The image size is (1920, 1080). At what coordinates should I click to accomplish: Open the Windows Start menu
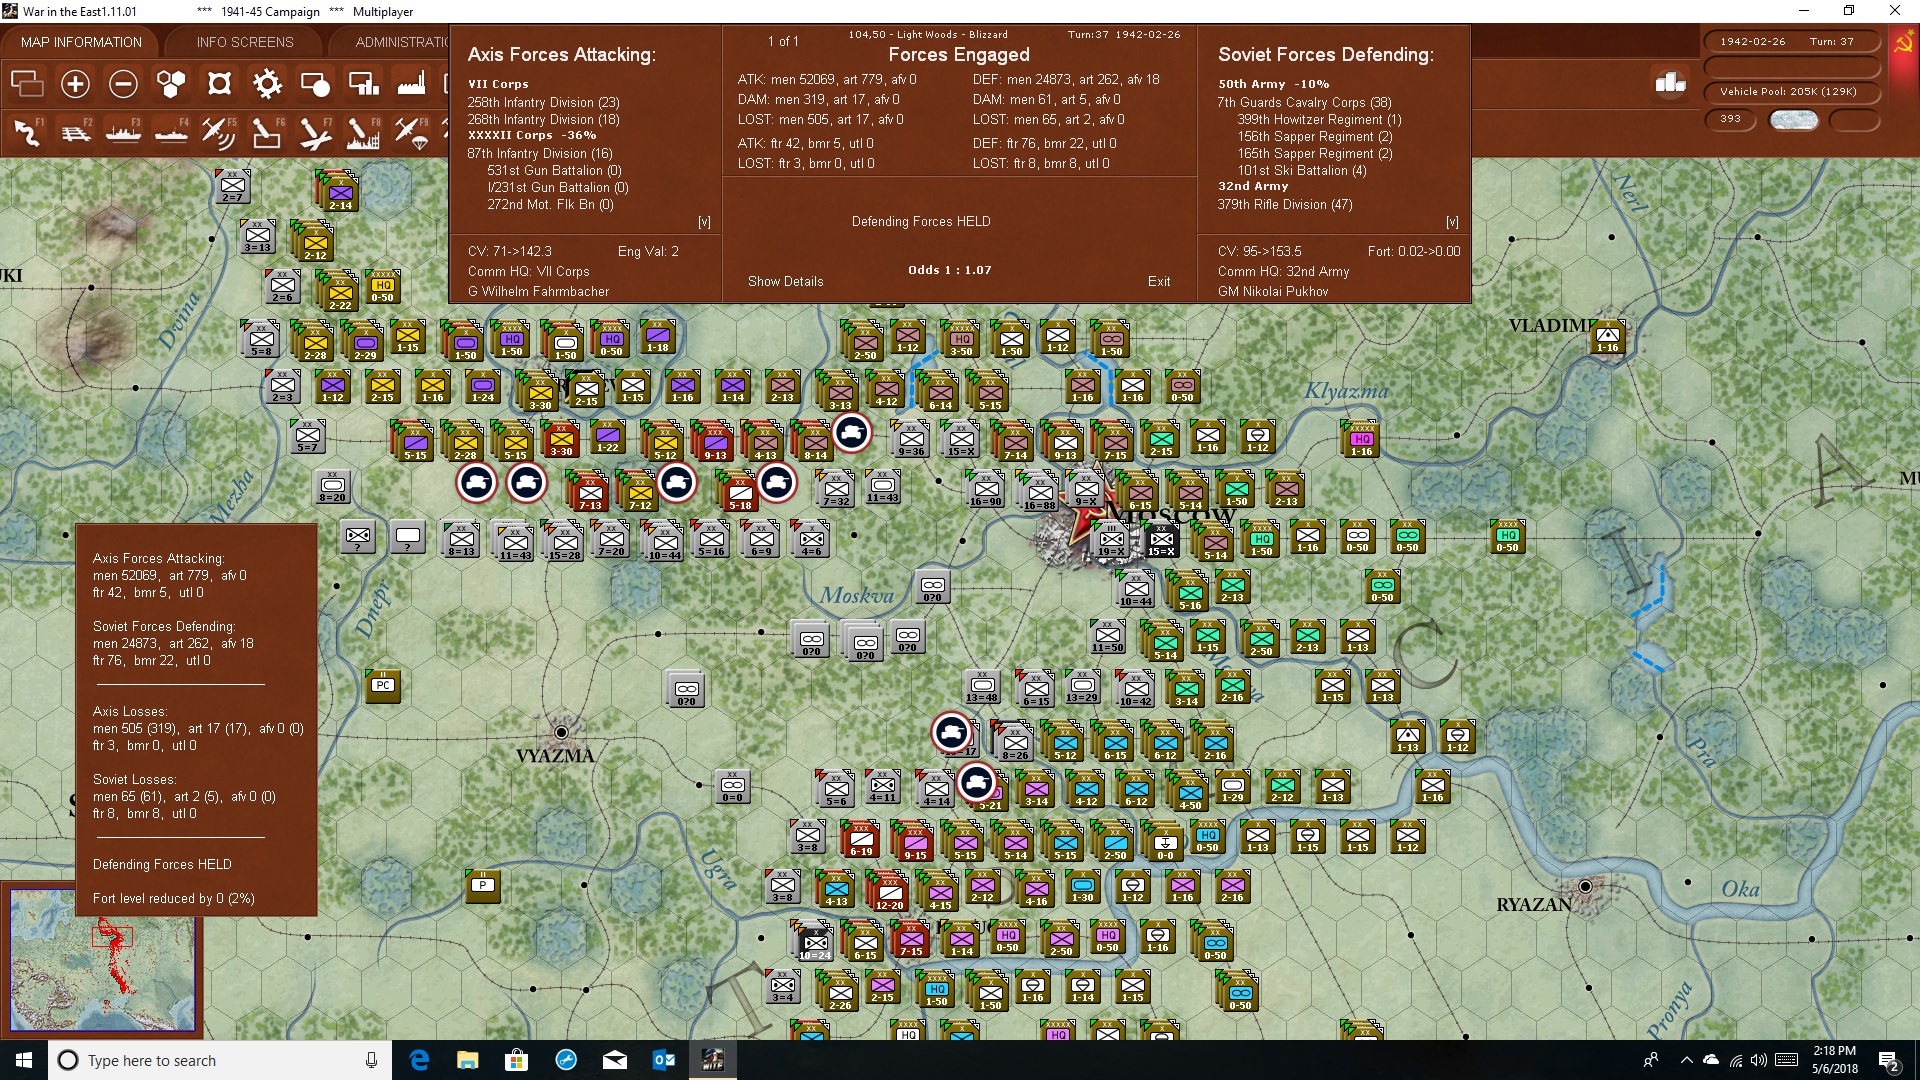tap(24, 1060)
